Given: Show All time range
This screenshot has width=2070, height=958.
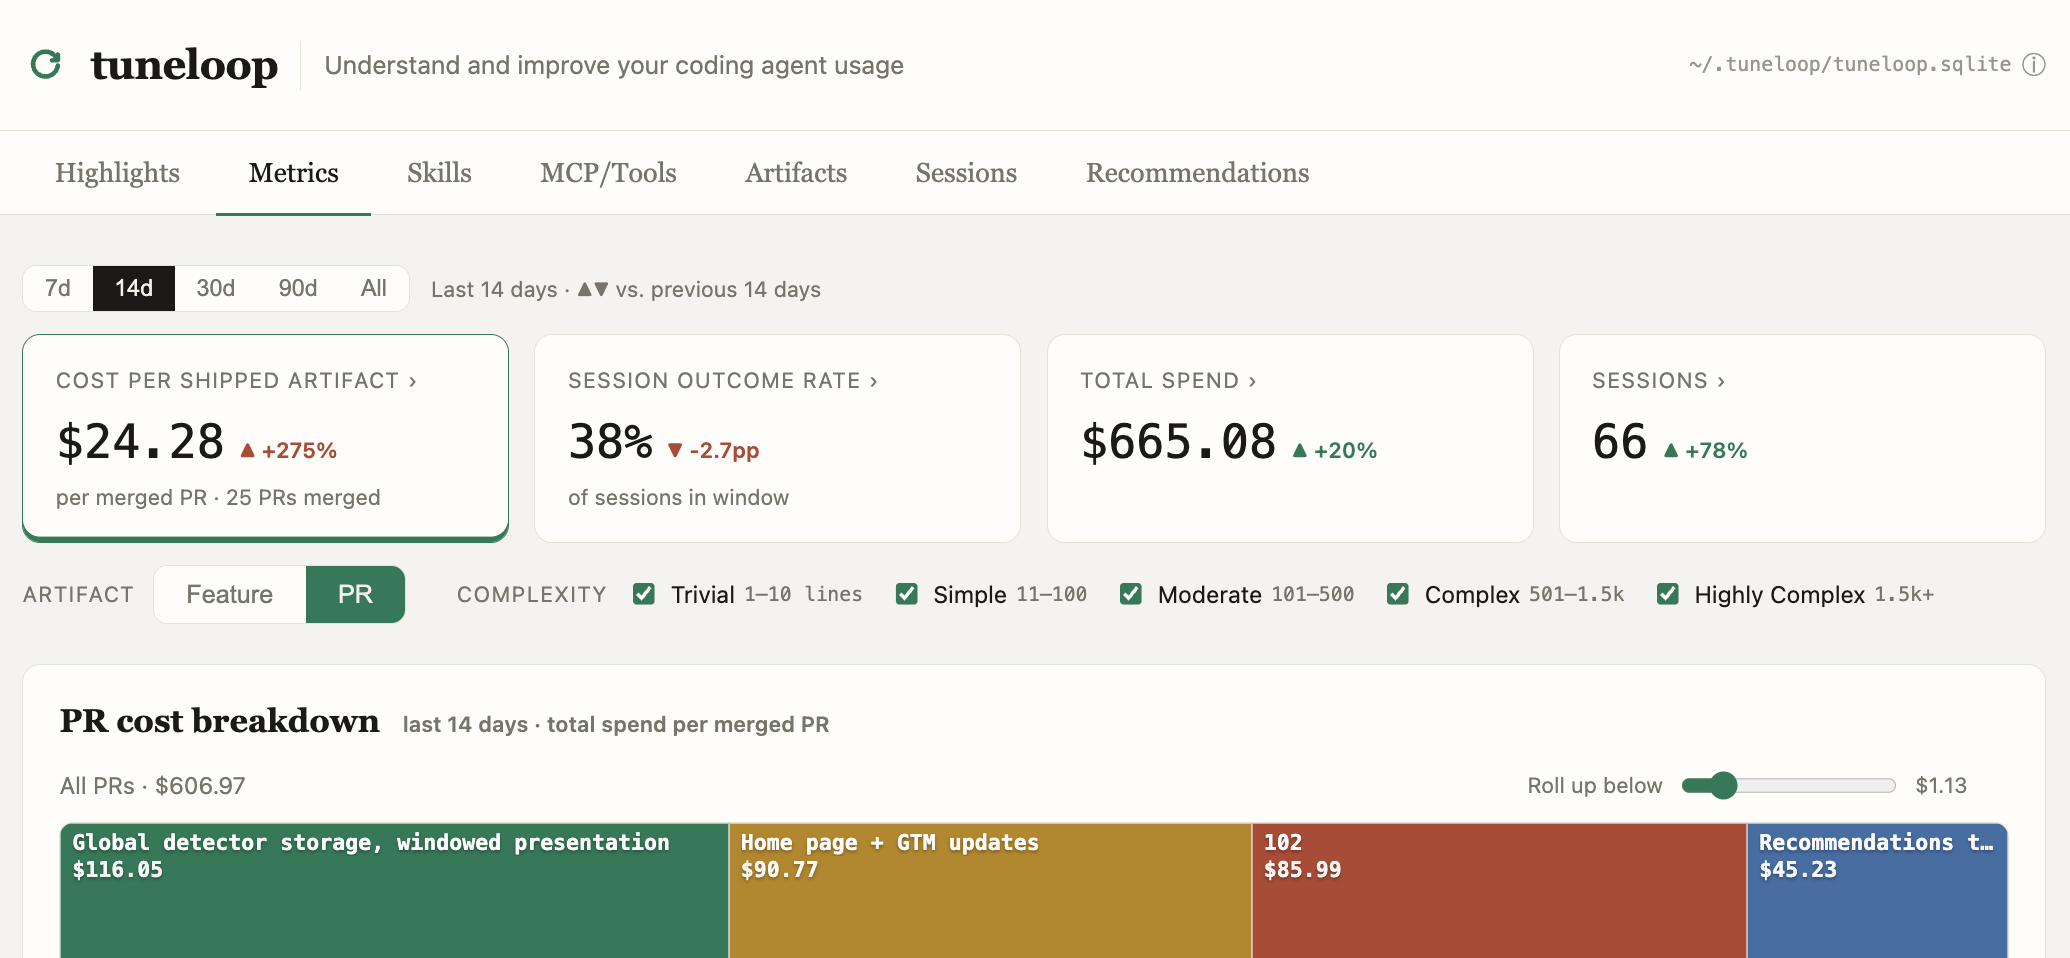Looking at the screenshot, I should tap(374, 288).
